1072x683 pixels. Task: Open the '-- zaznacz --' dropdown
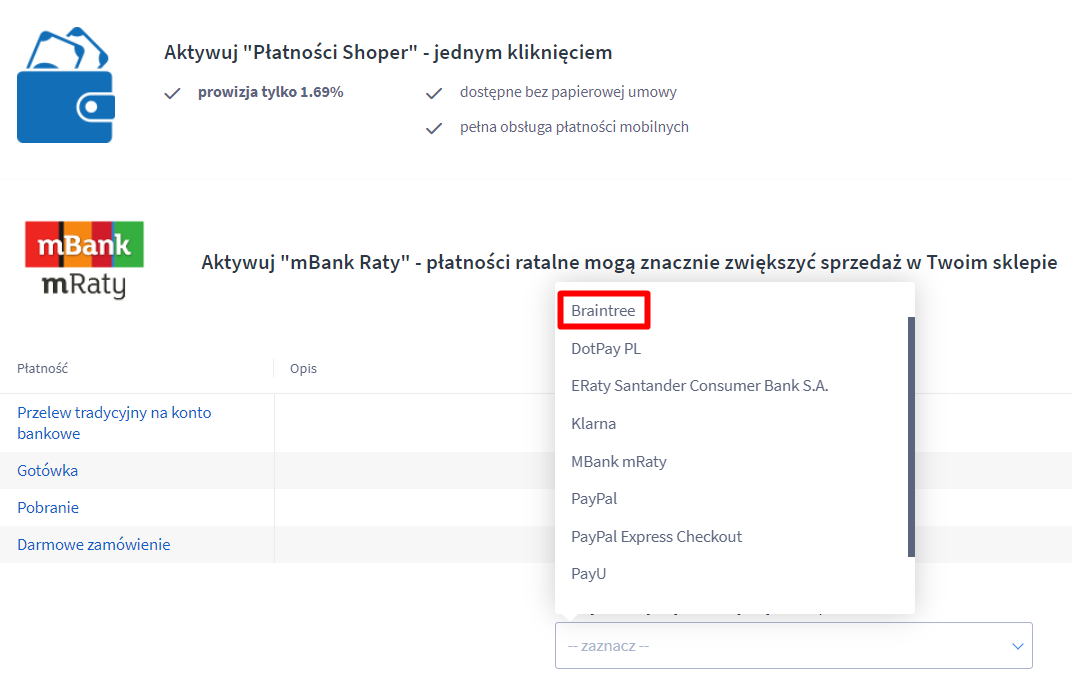click(794, 645)
